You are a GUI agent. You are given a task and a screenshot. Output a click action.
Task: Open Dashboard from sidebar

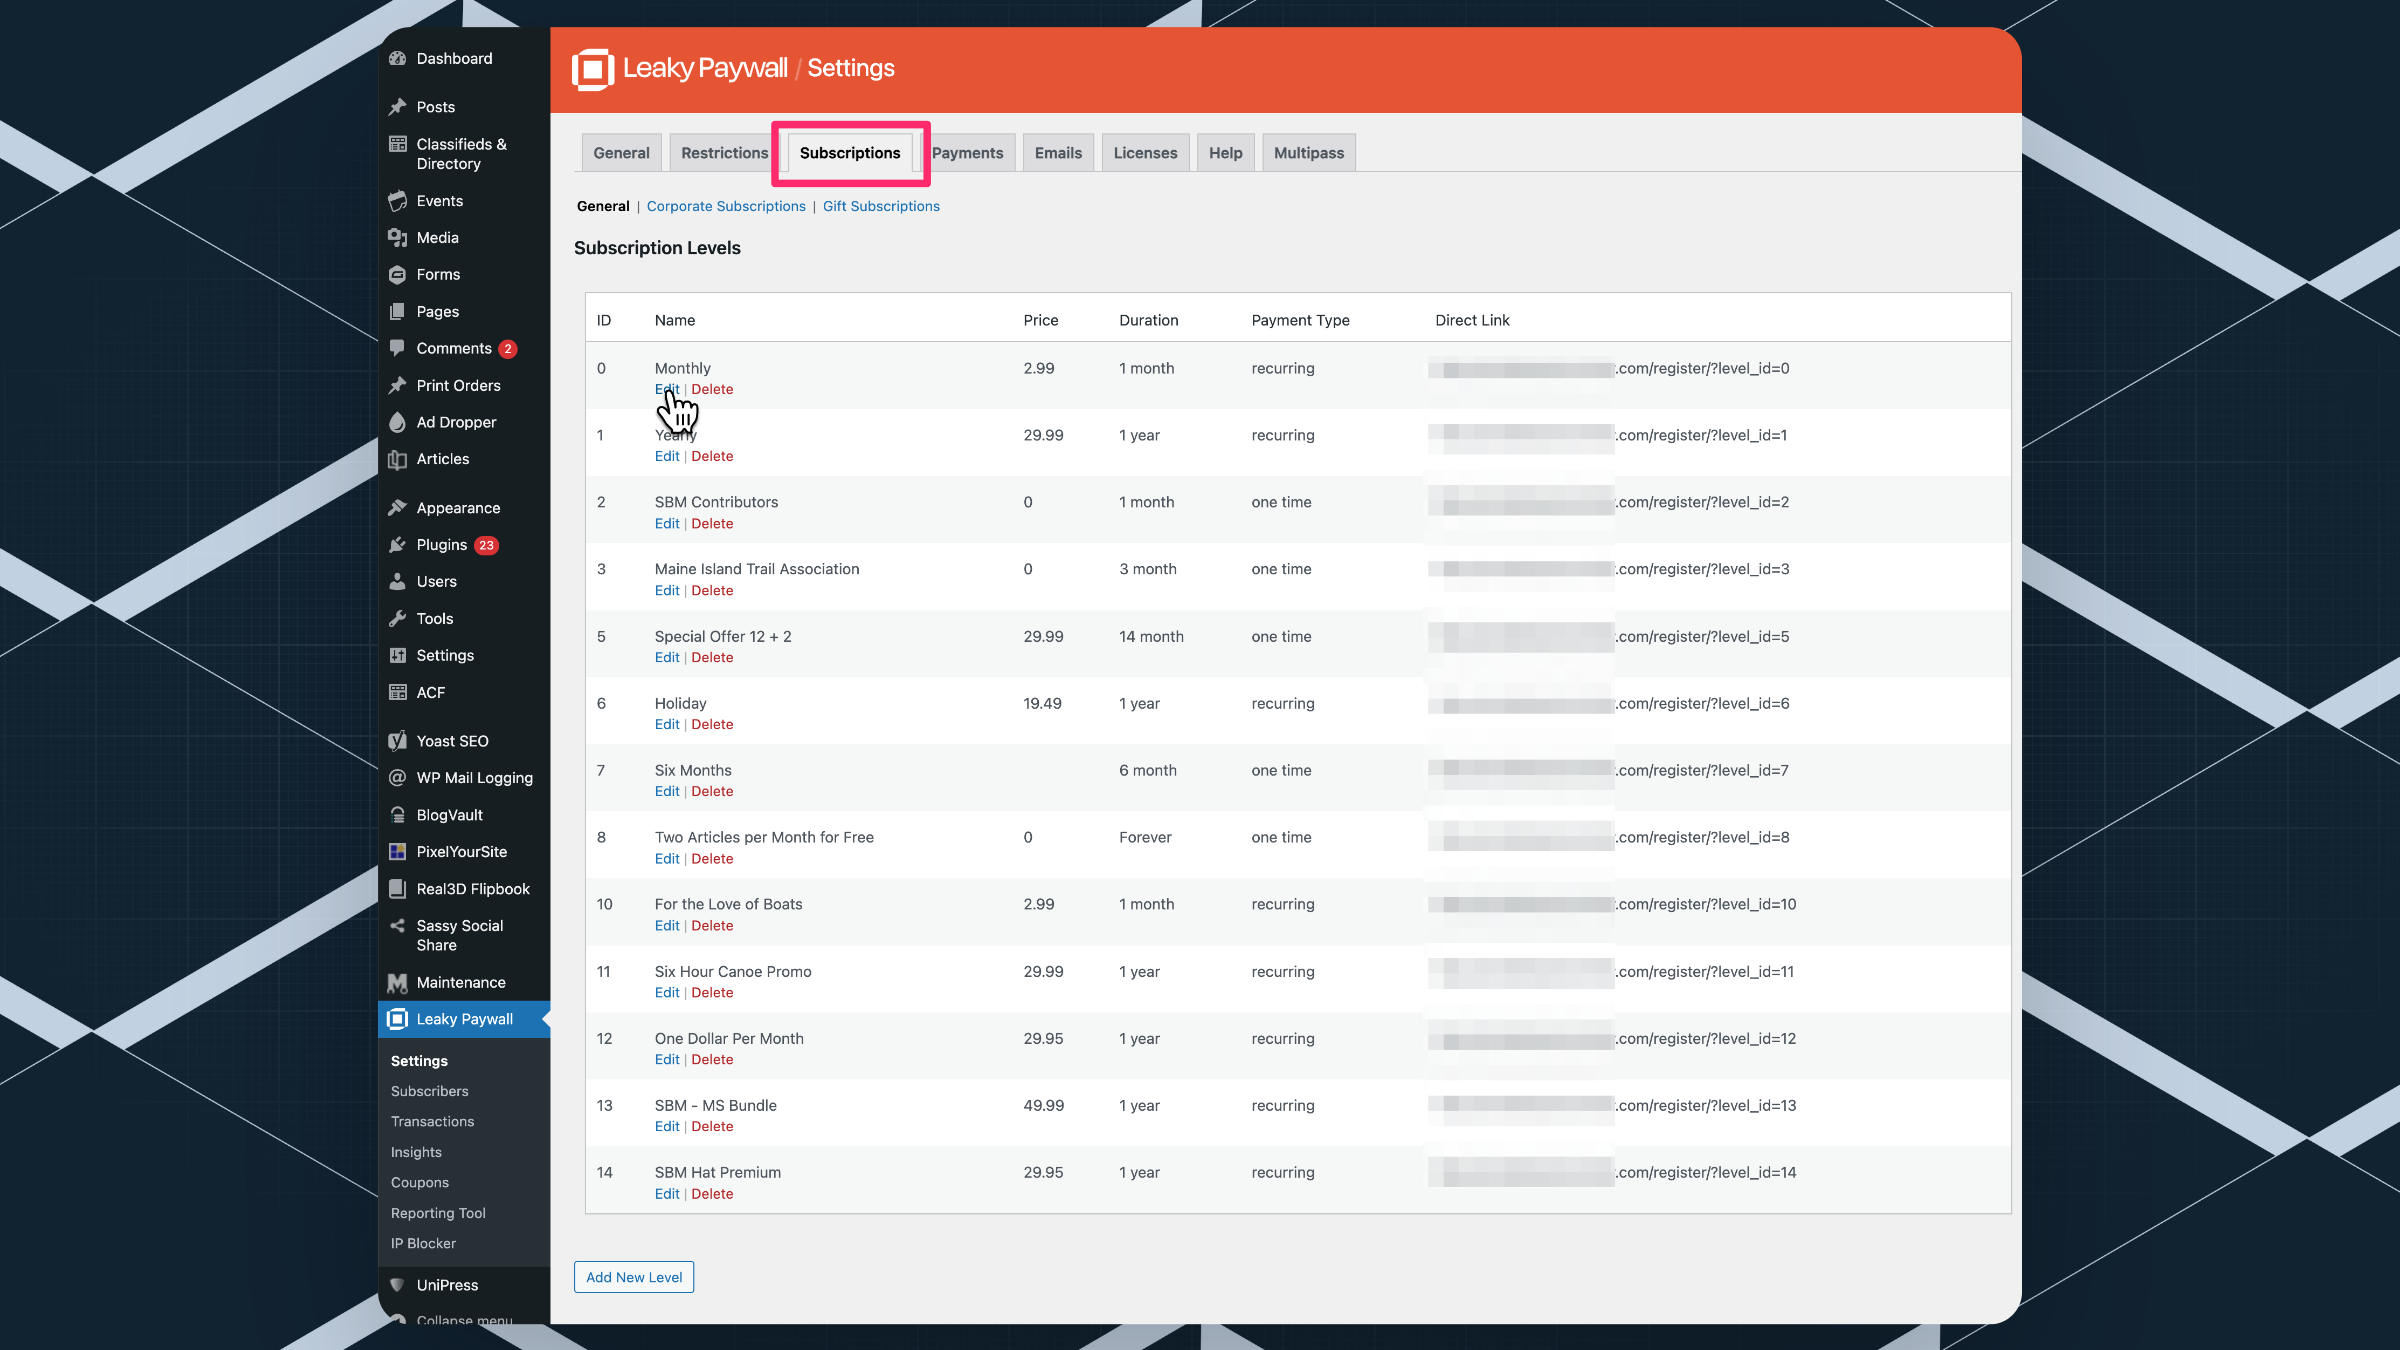click(453, 58)
